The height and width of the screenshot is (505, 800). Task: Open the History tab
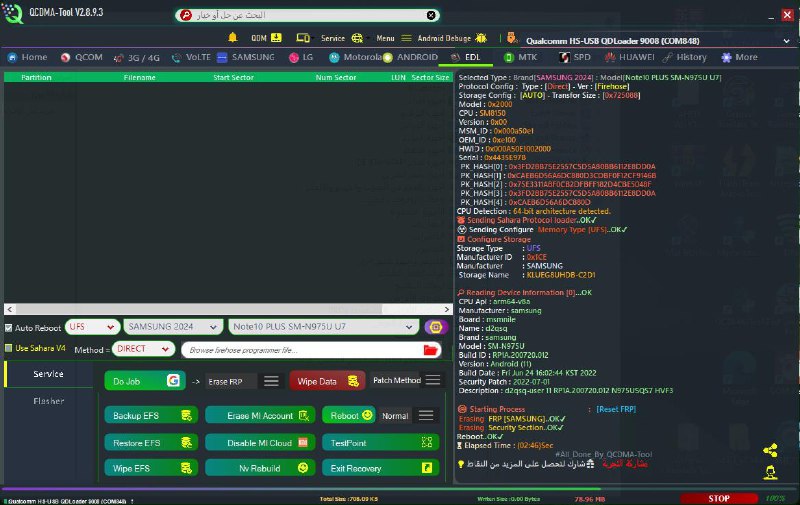click(685, 57)
